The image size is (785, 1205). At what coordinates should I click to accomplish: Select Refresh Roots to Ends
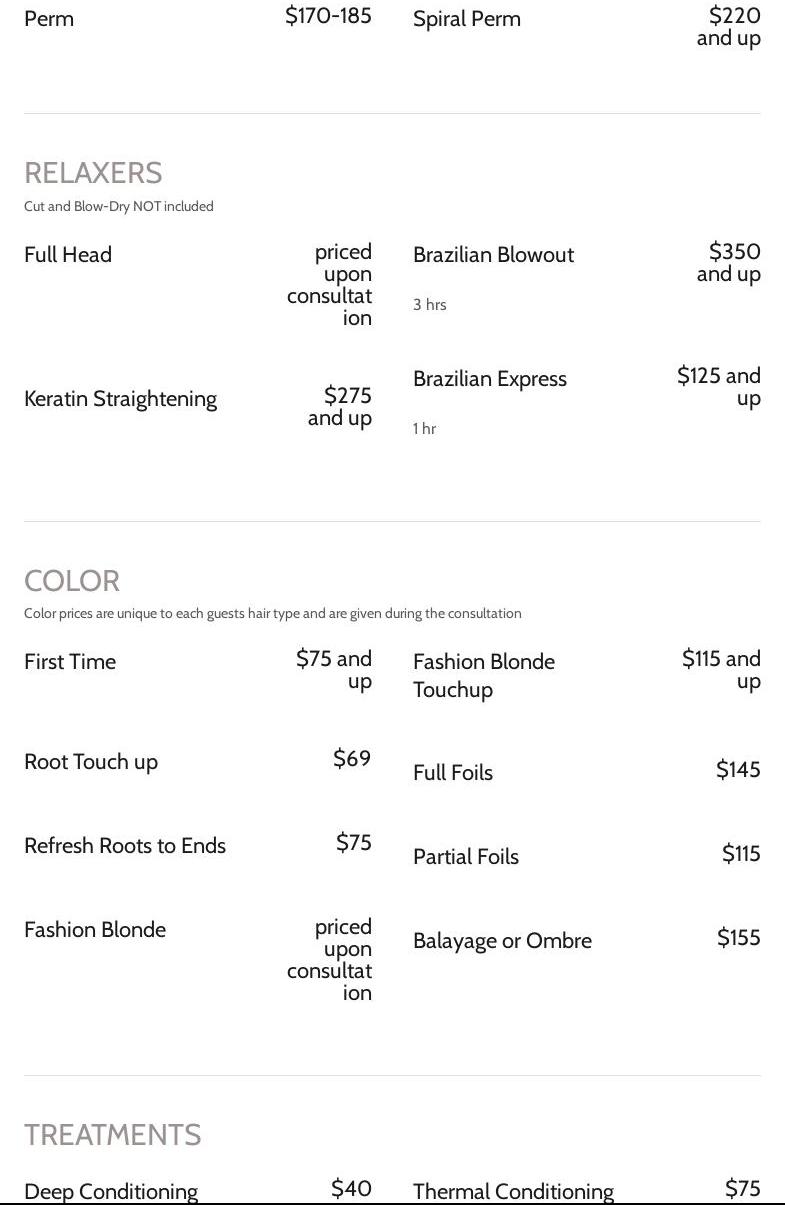coord(125,845)
